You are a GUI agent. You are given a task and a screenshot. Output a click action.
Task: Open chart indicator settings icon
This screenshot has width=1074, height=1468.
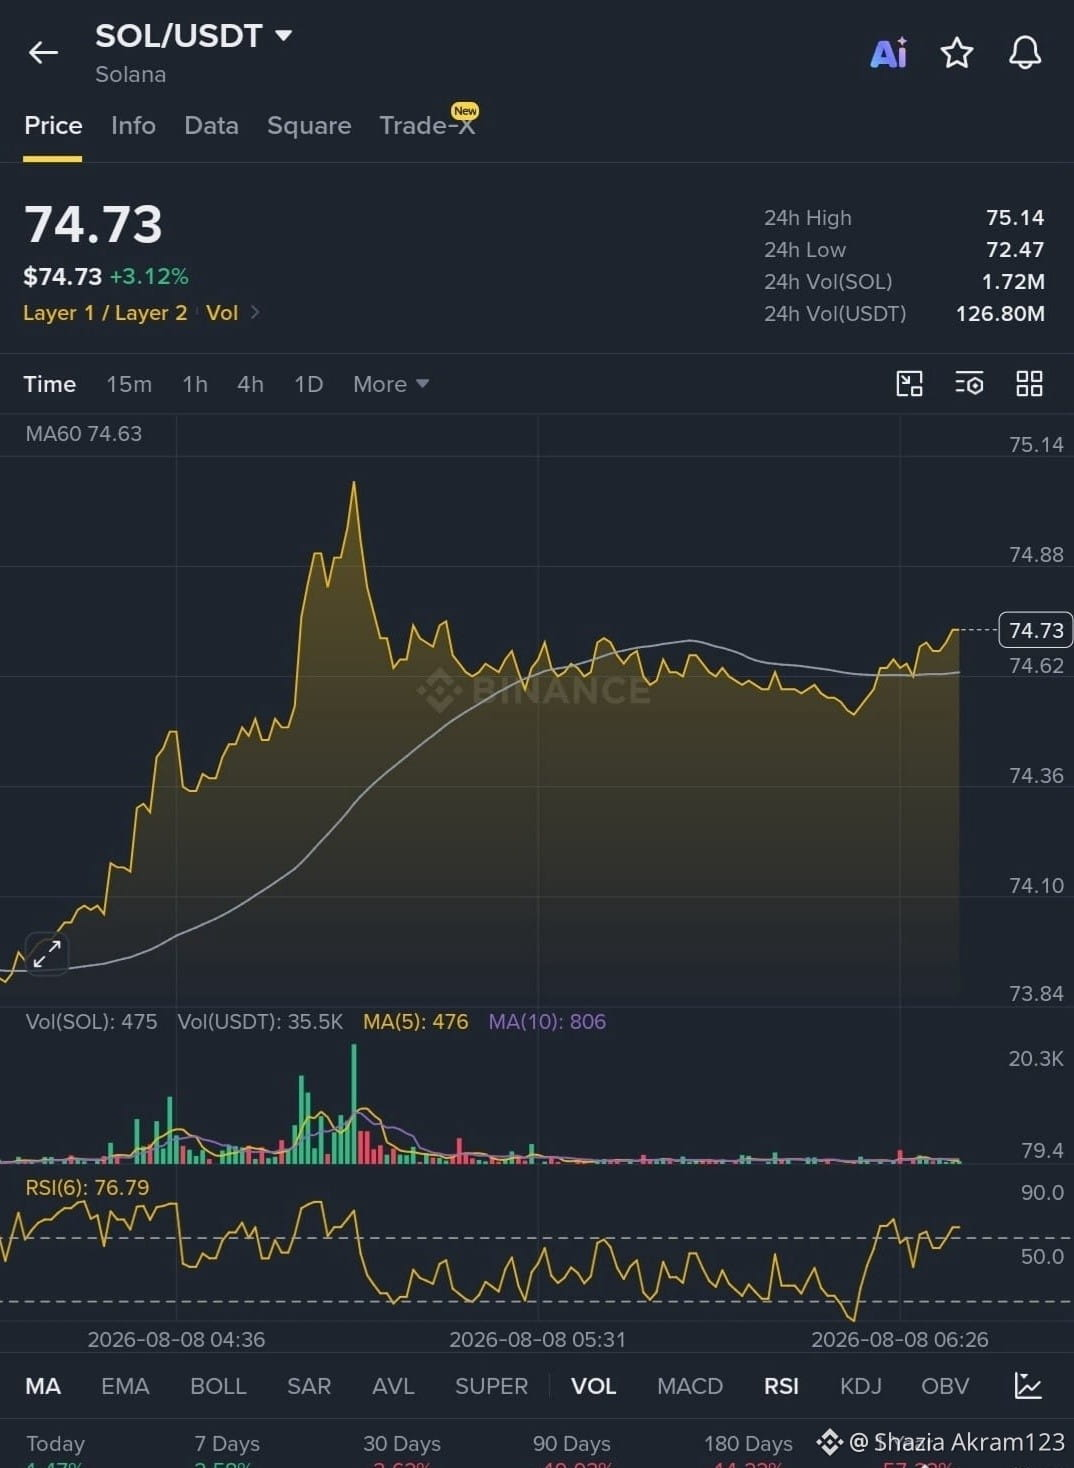coord(969,384)
